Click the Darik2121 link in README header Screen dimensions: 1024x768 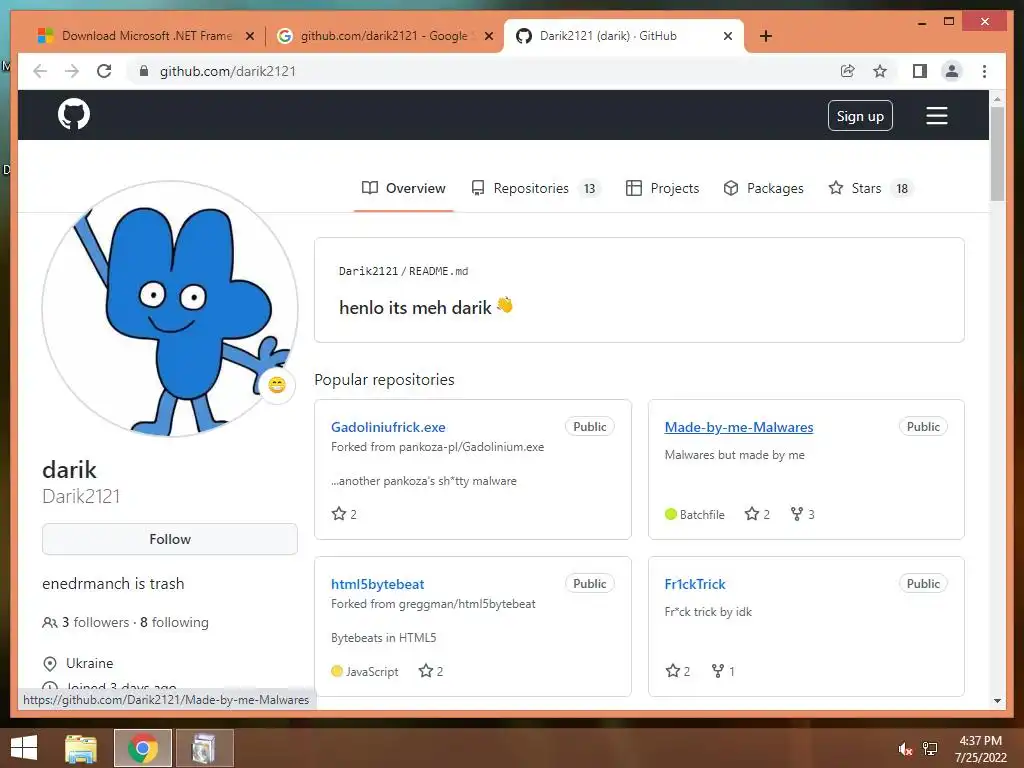tap(368, 271)
